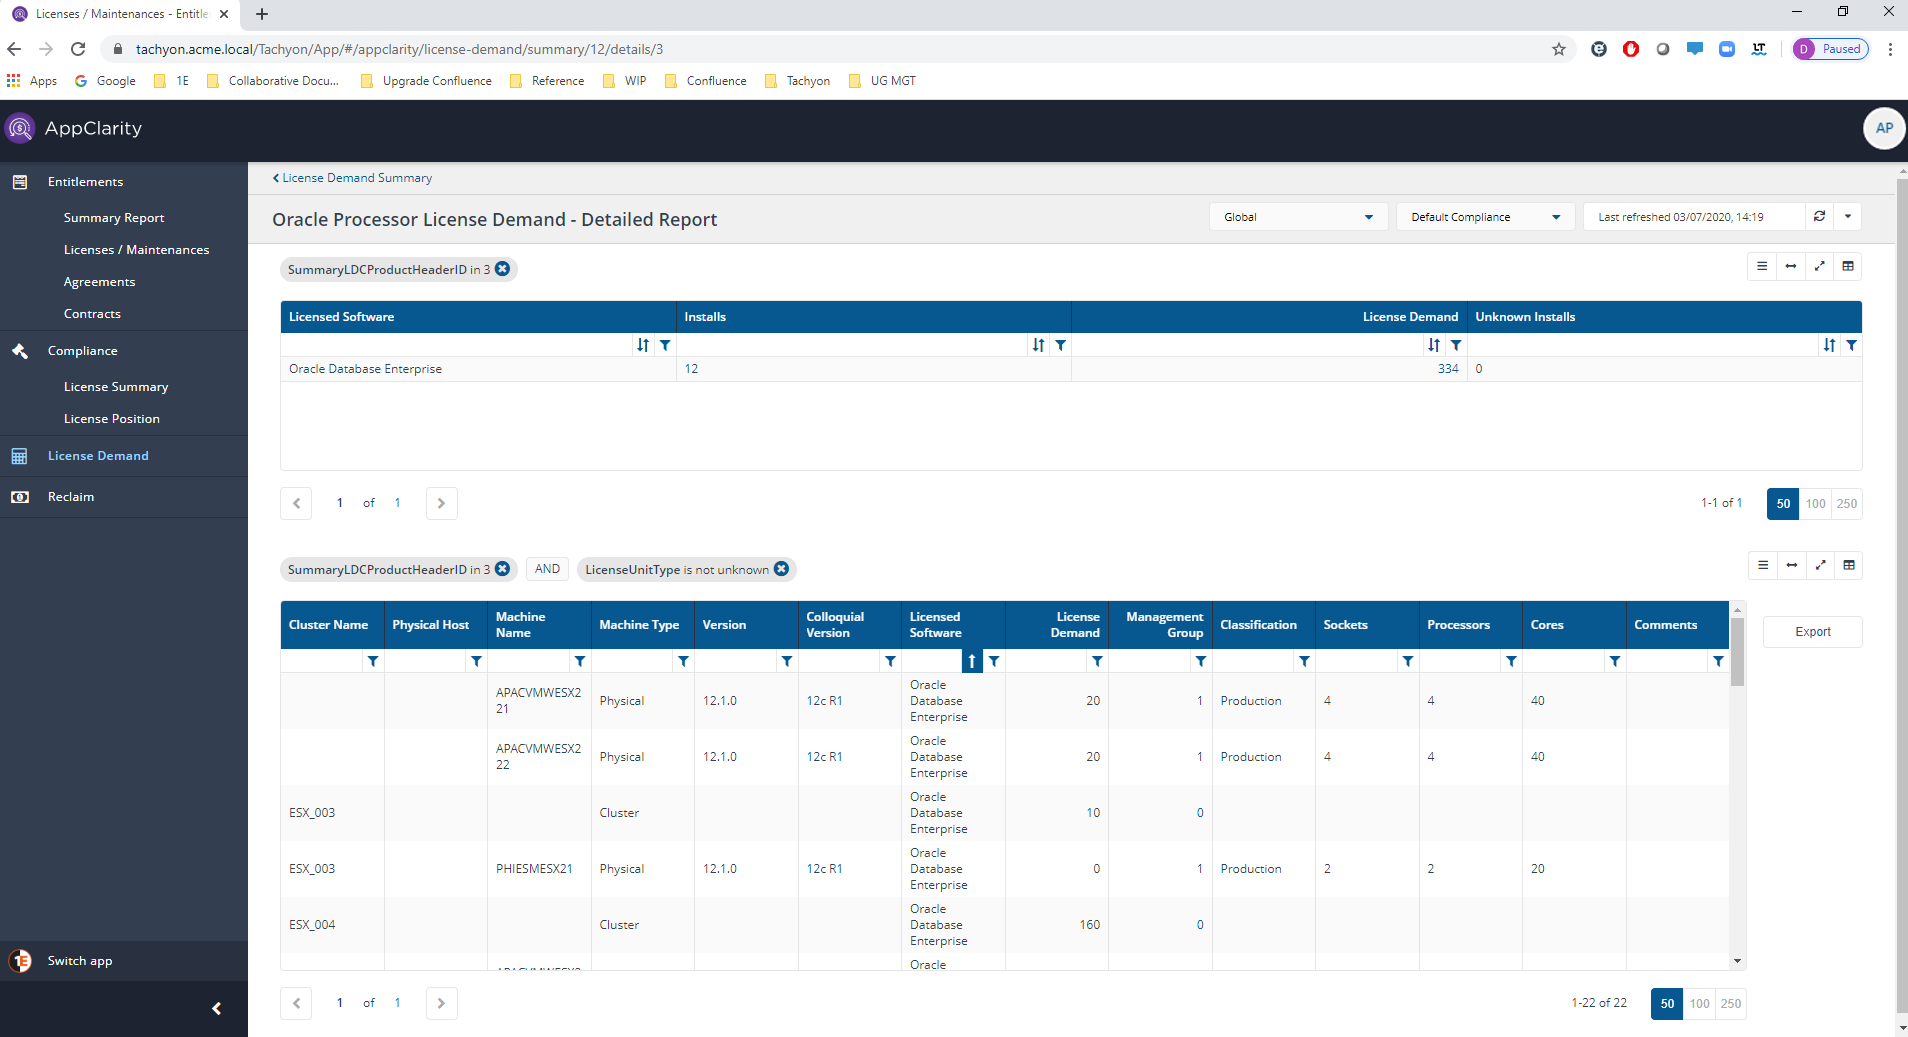Open filter for Colloquial Version column

[x=891, y=661]
